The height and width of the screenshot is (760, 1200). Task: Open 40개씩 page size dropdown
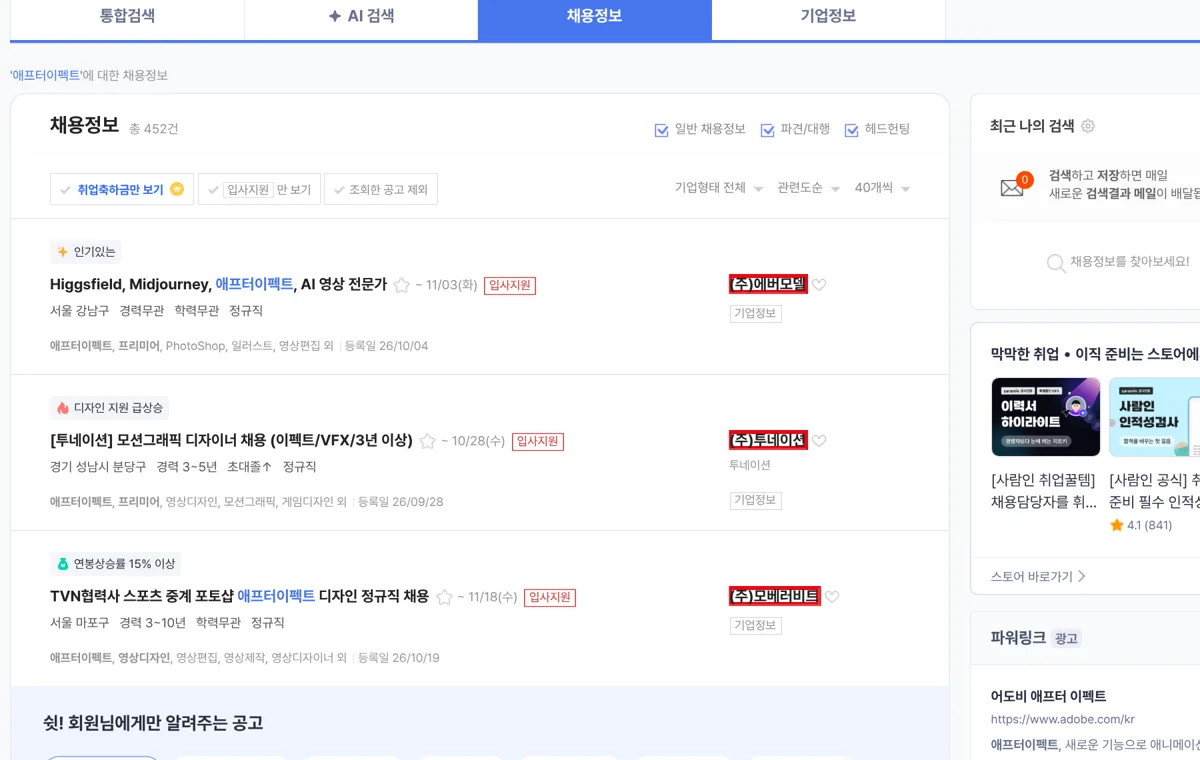[x=882, y=188]
